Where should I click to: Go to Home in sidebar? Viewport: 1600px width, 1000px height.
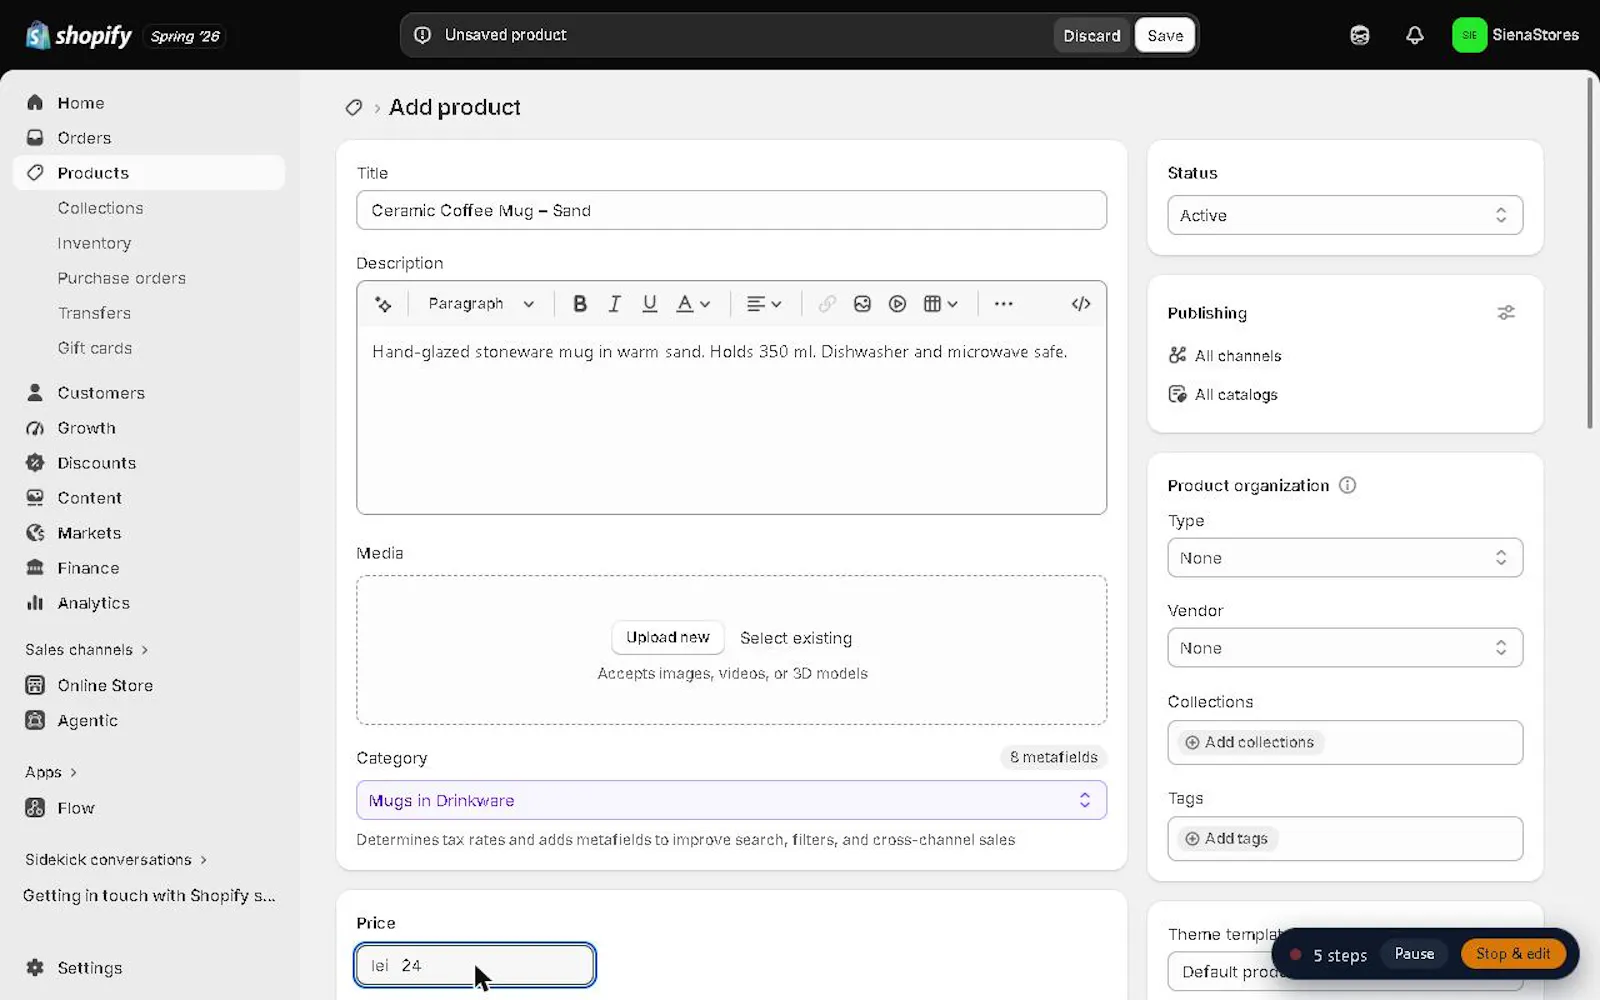pos(149,103)
